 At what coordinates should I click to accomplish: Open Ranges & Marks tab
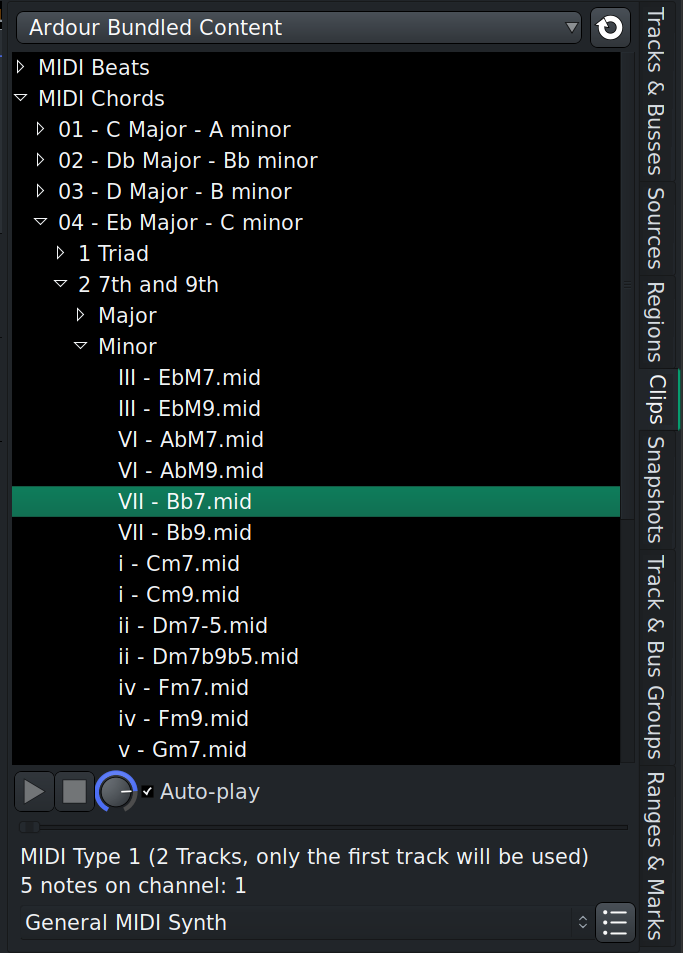point(656,856)
